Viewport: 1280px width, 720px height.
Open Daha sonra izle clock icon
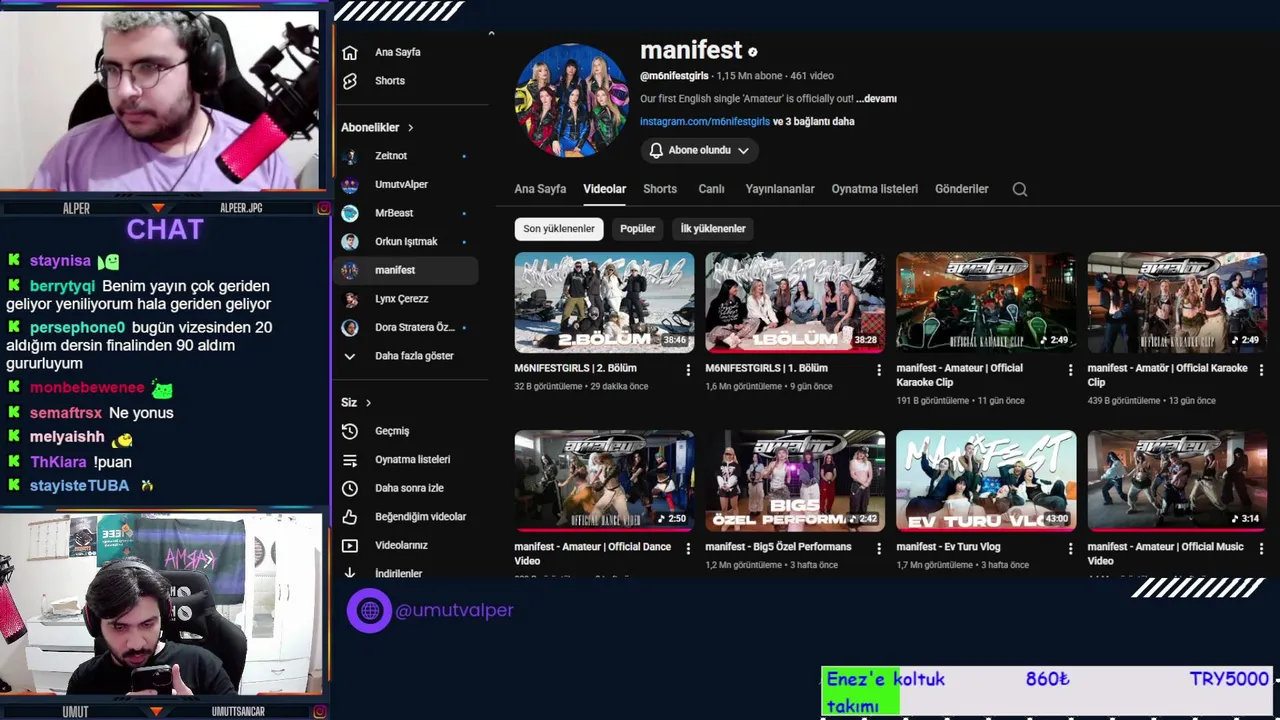[349, 488]
